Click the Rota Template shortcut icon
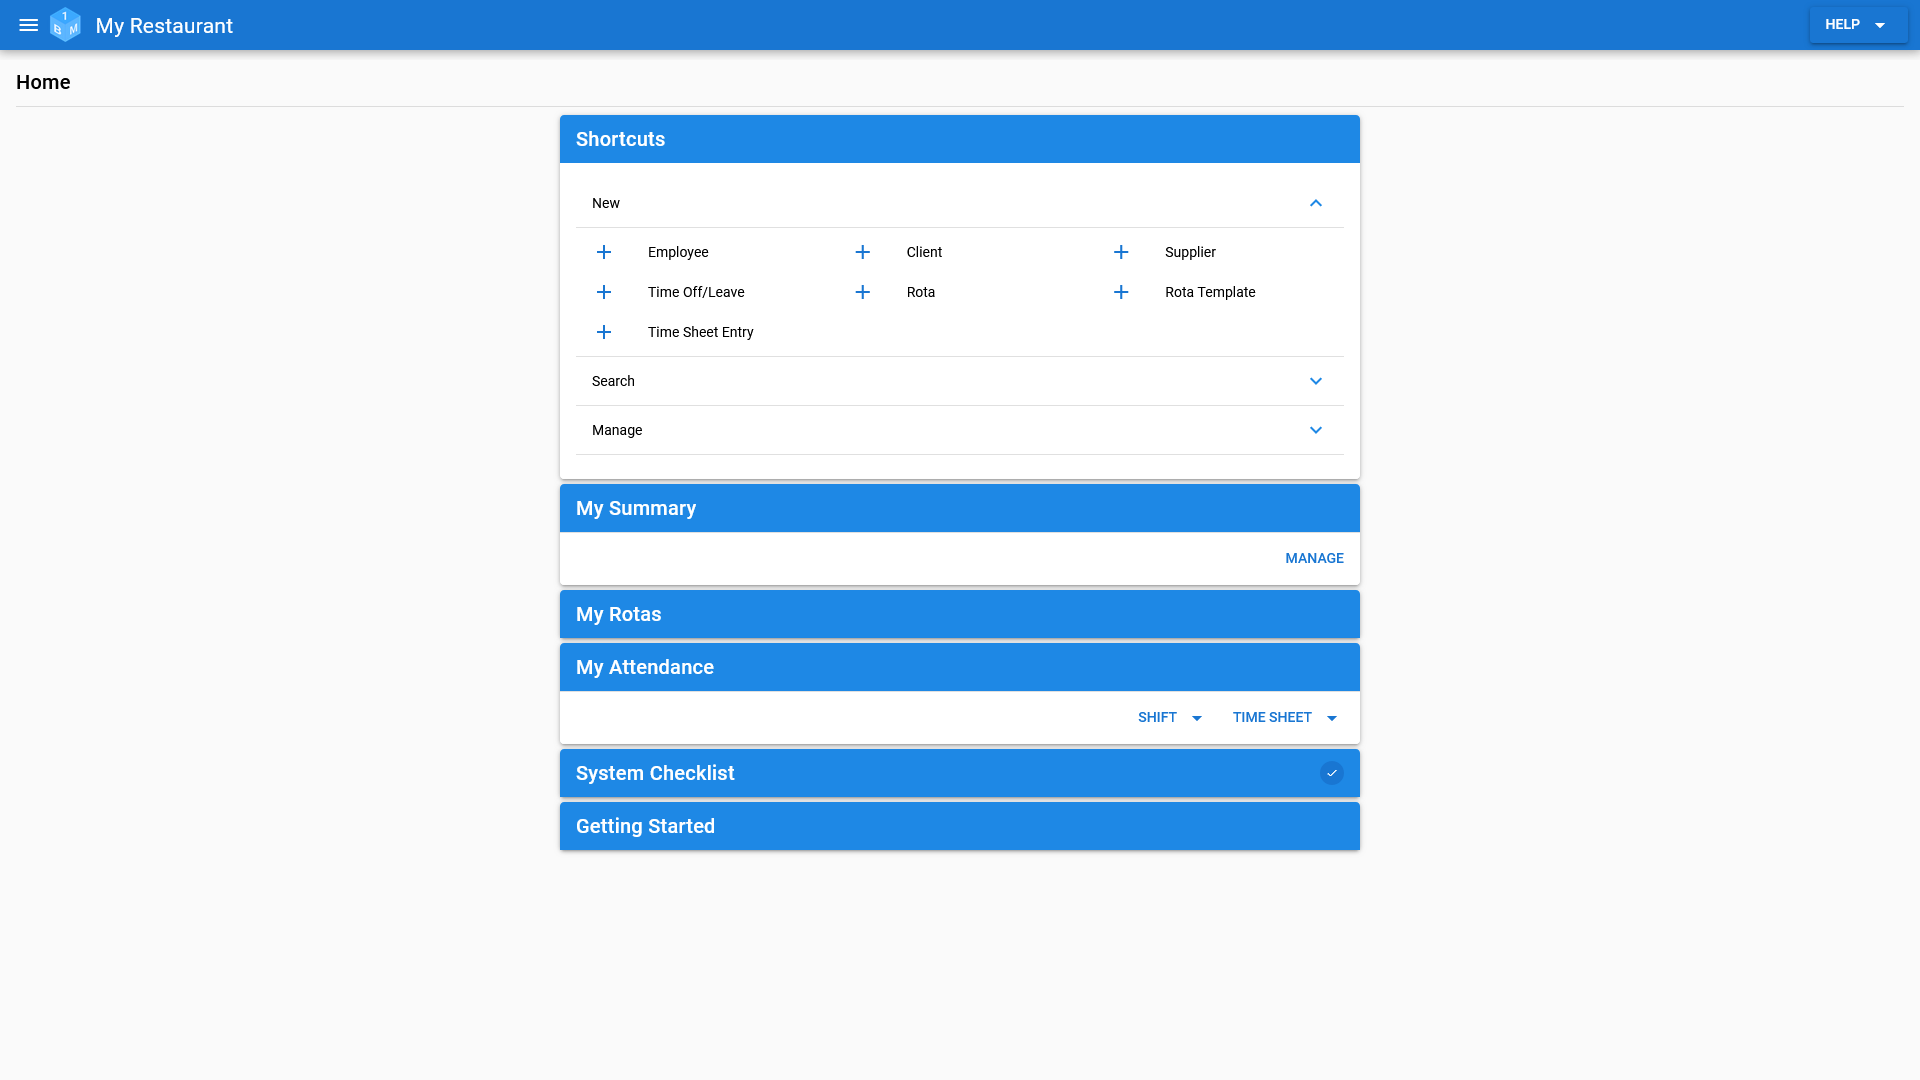This screenshot has width=1920, height=1080. point(1121,291)
